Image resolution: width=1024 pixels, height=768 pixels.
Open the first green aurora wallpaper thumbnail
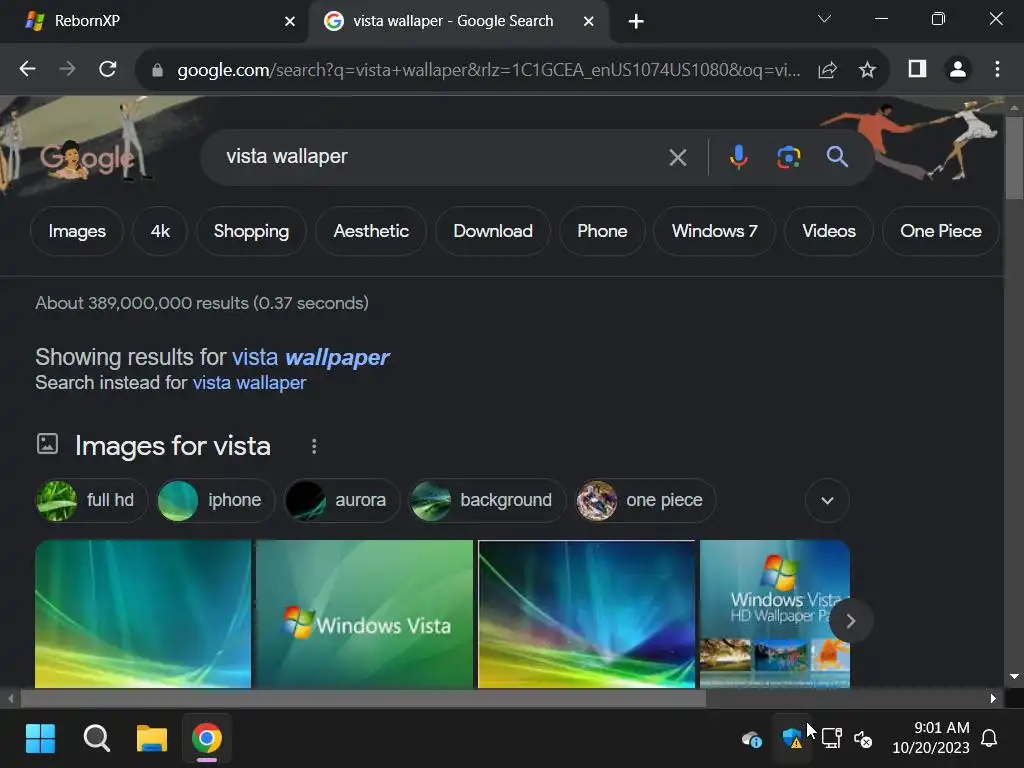(143, 614)
